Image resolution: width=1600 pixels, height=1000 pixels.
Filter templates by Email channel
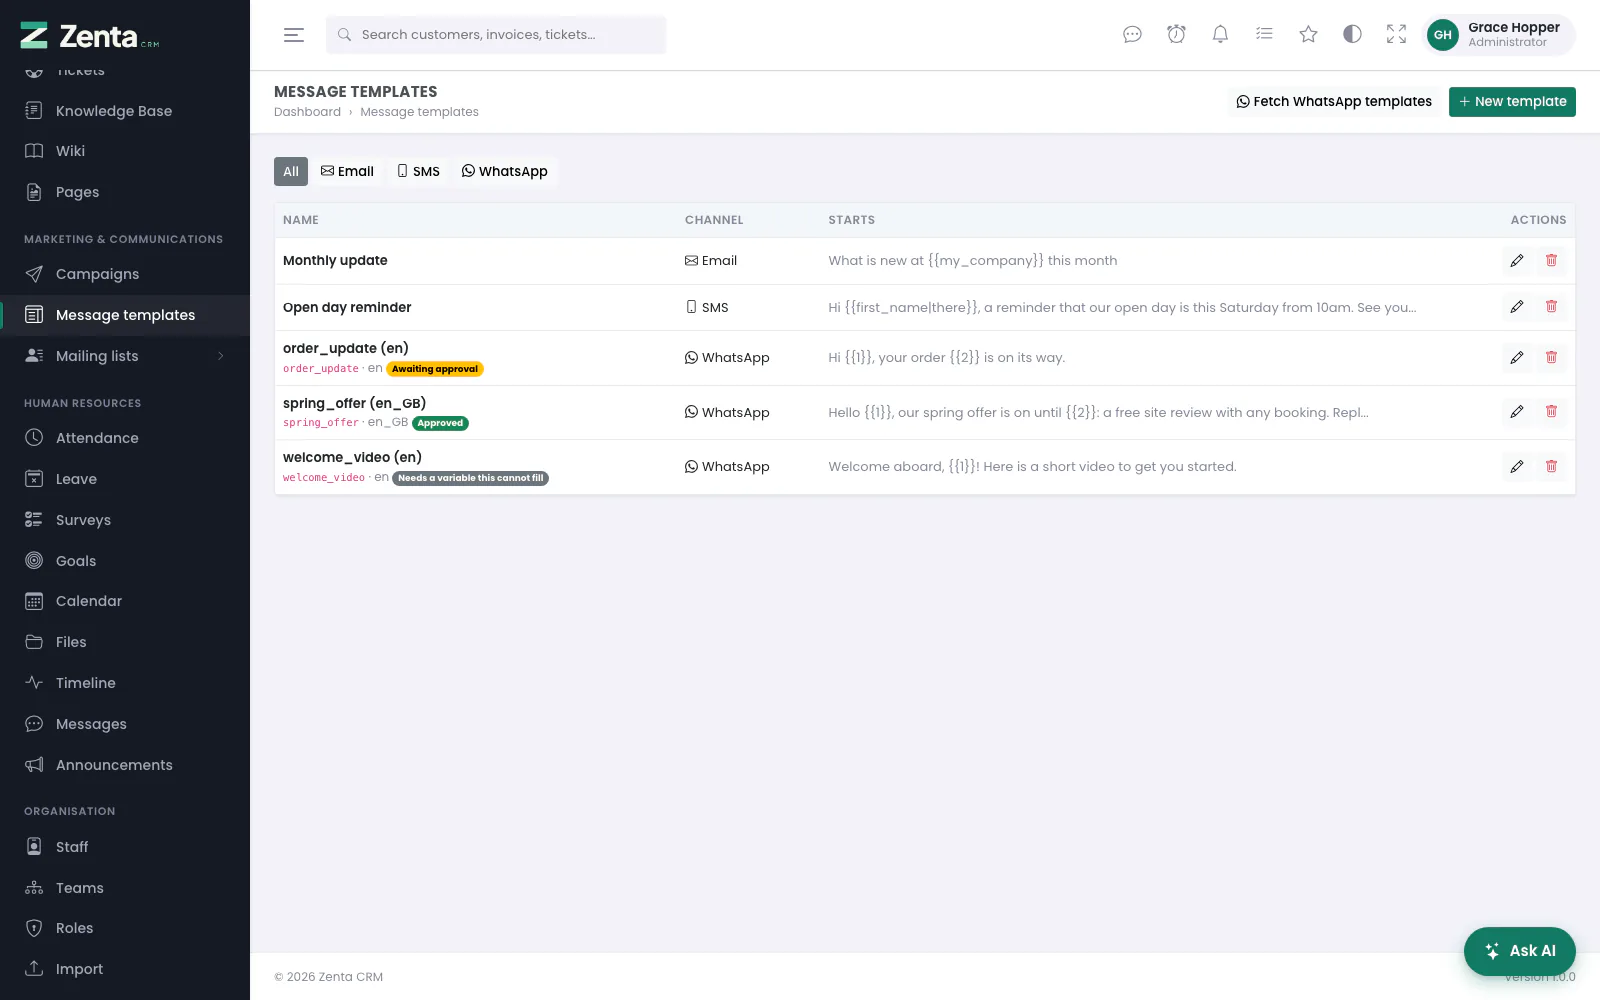[x=347, y=172]
